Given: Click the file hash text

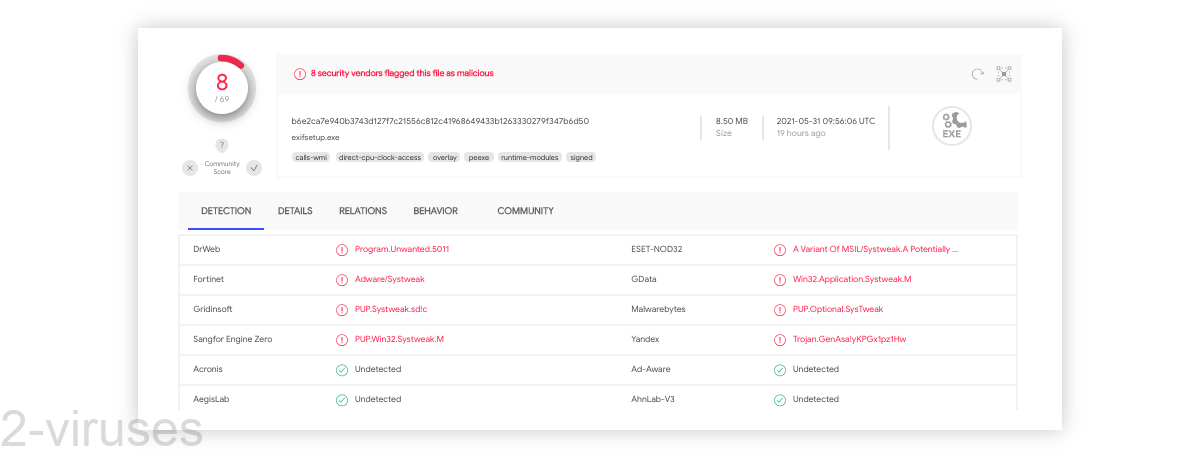Looking at the screenshot, I should click(440, 121).
